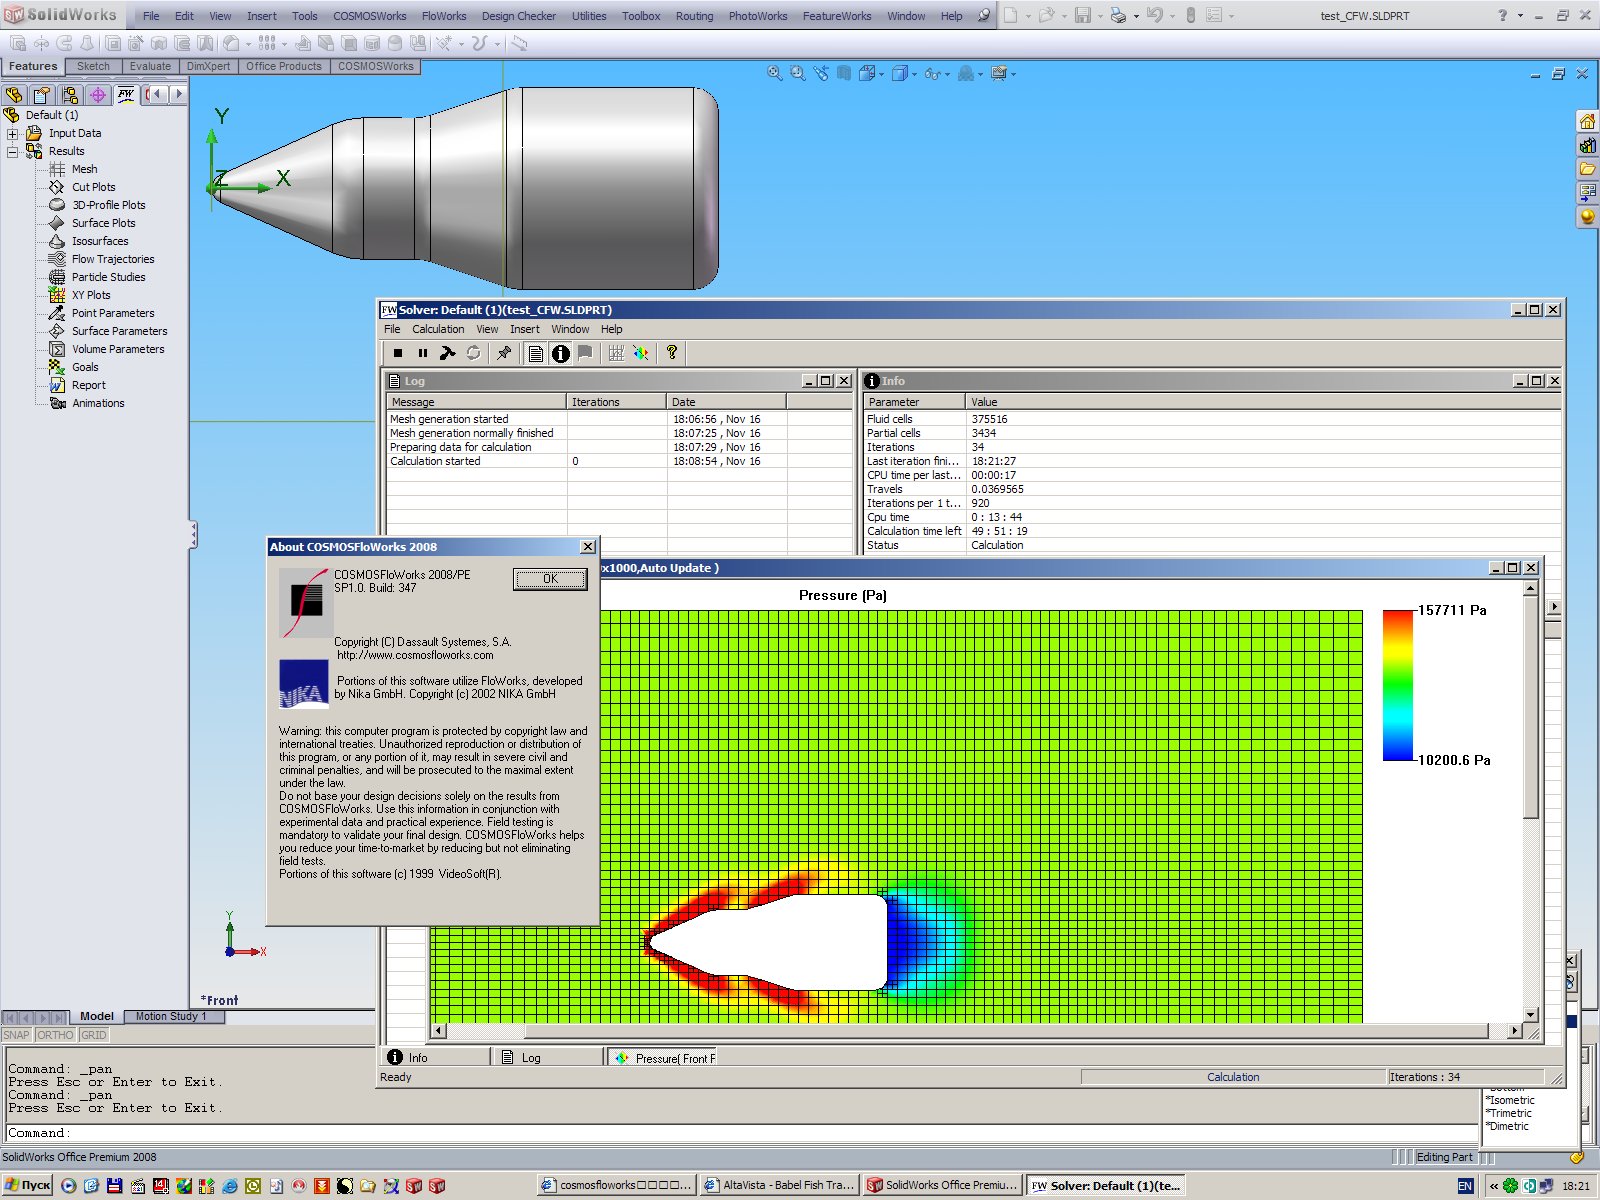Click the Undo icon in main toolbar
The image size is (1600, 1200).
(x=1154, y=16)
